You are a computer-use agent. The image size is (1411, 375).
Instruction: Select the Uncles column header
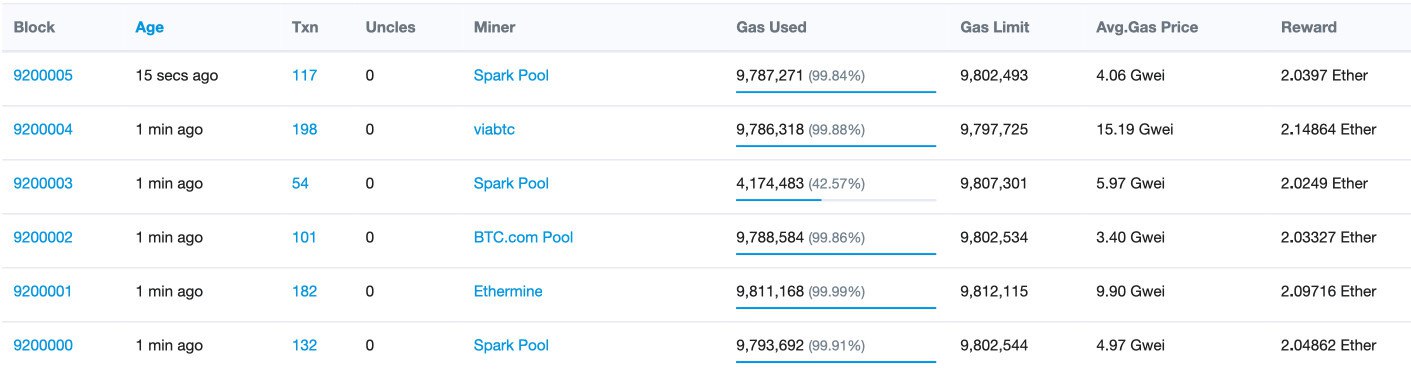click(390, 27)
